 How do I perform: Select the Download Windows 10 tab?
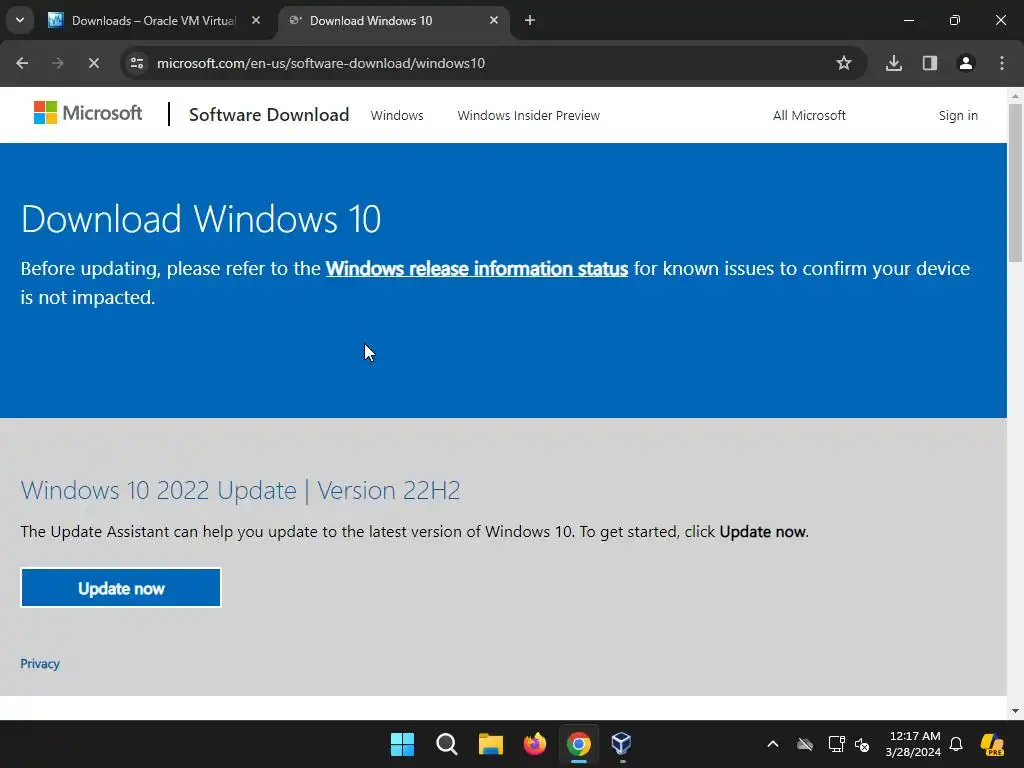click(392, 20)
